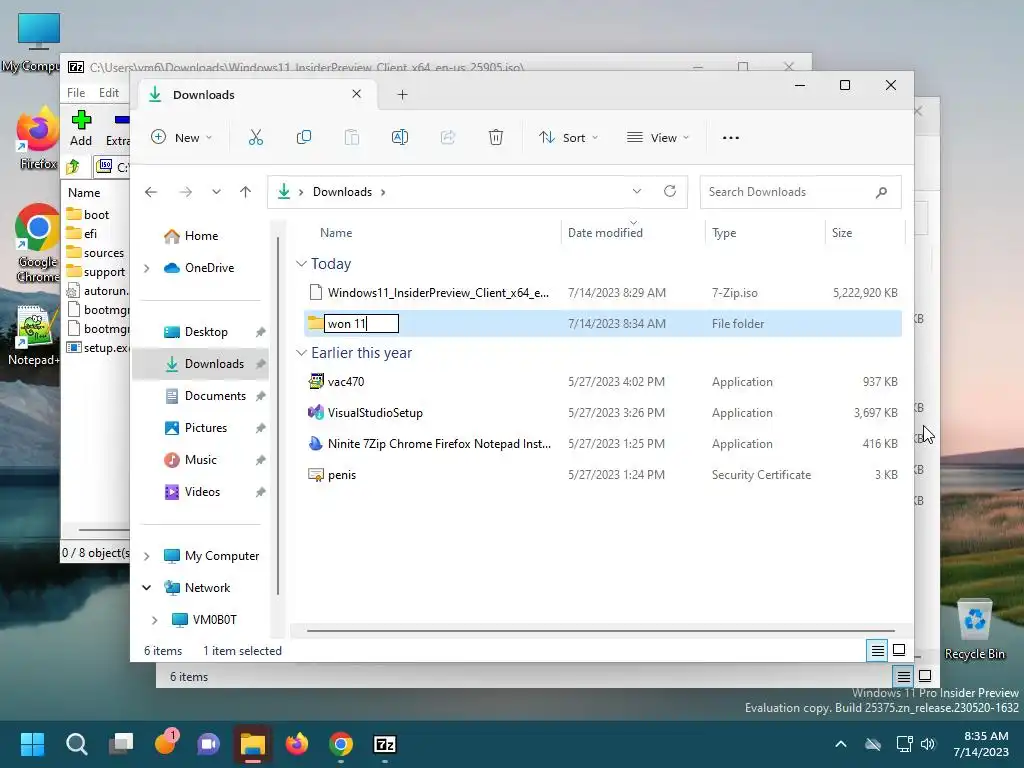
Task: Click Downloads breadcrumb in address bar
Action: tap(342, 192)
